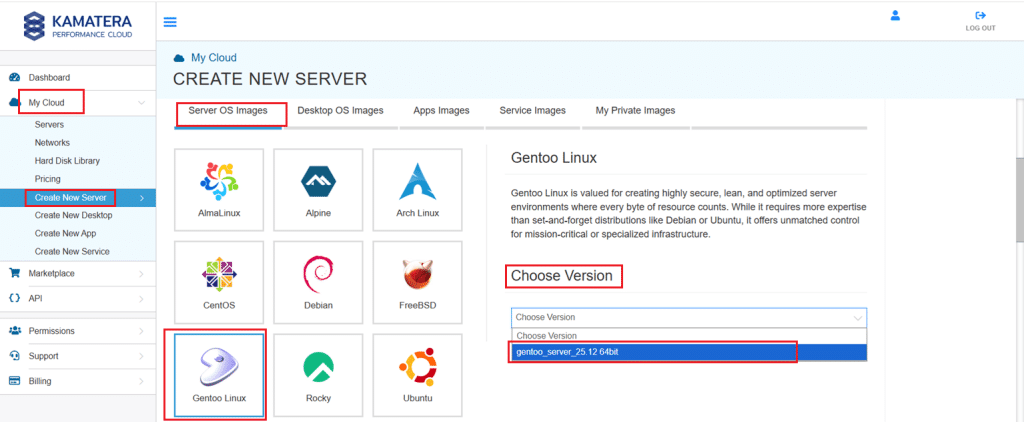The image size is (1024, 422).
Task: Select gentoo_server_25.12 64bit option
Action: point(689,353)
